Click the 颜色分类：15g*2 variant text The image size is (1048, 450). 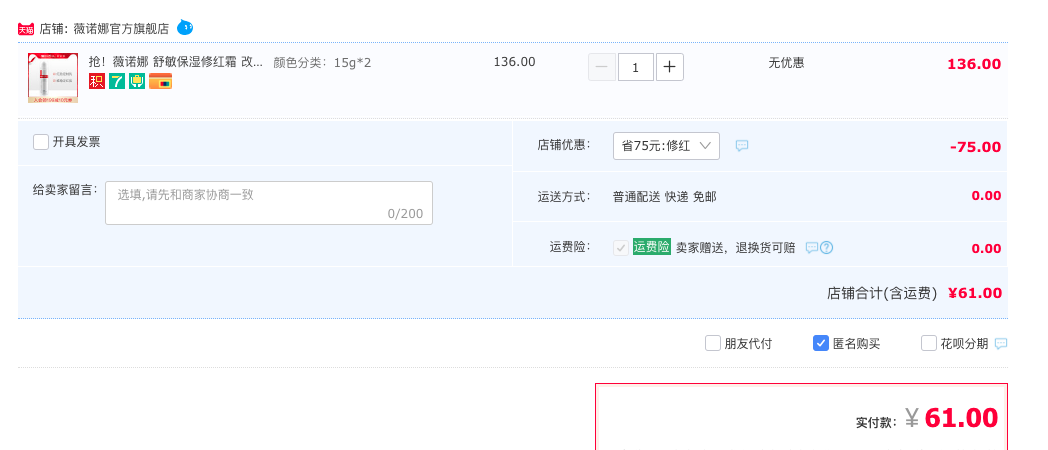pyautogui.click(x=322, y=63)
